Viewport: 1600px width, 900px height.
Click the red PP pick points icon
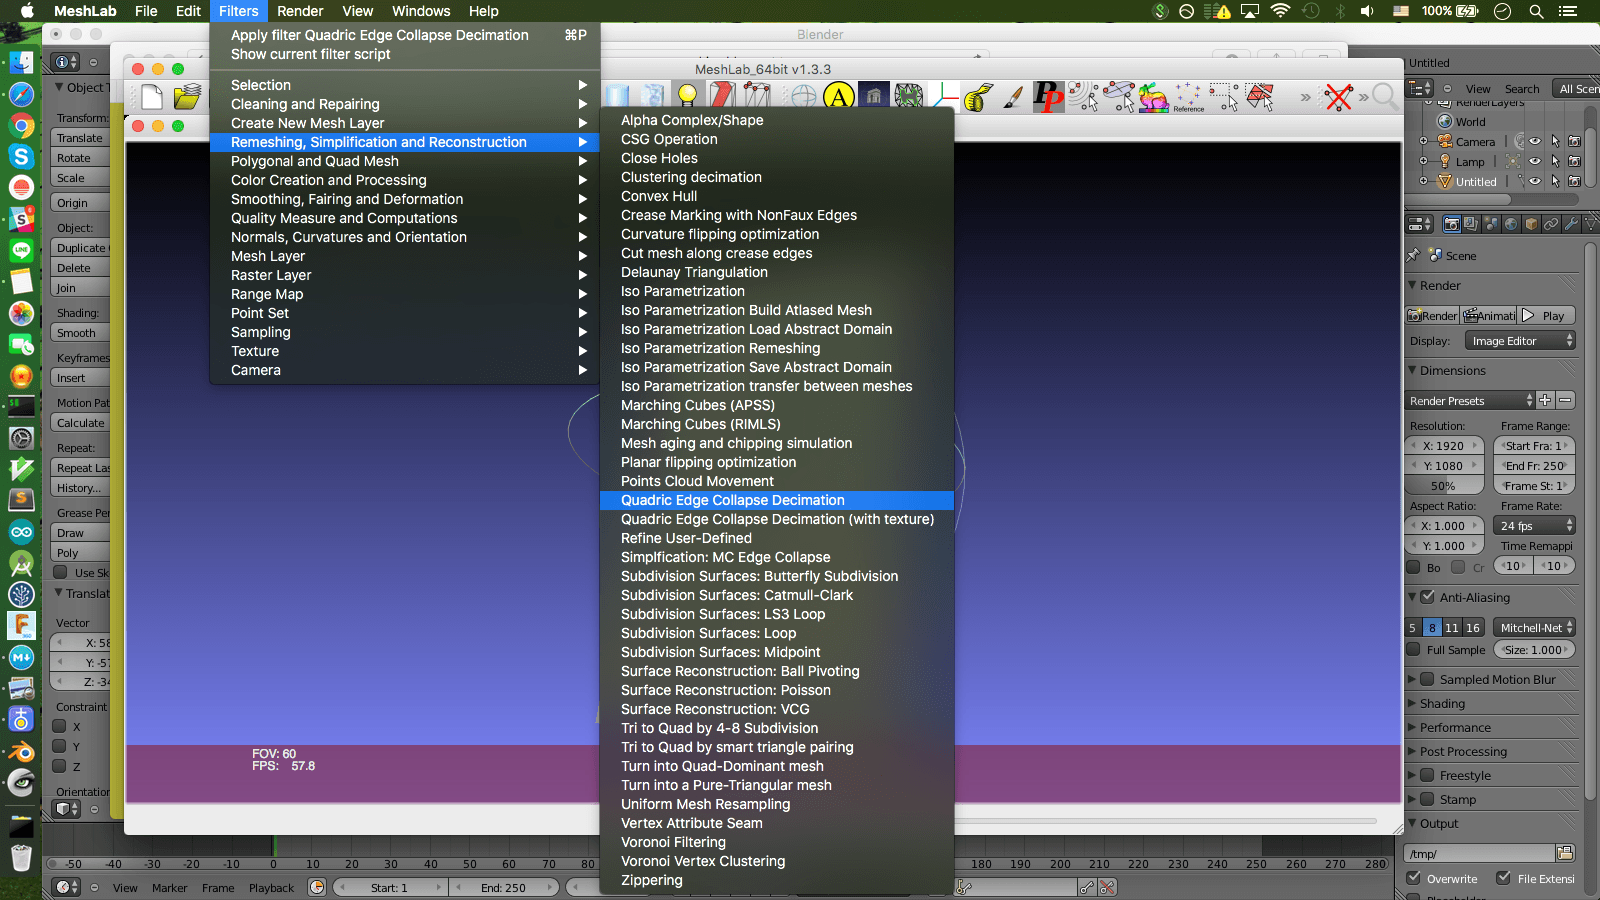click(1048, 96)
